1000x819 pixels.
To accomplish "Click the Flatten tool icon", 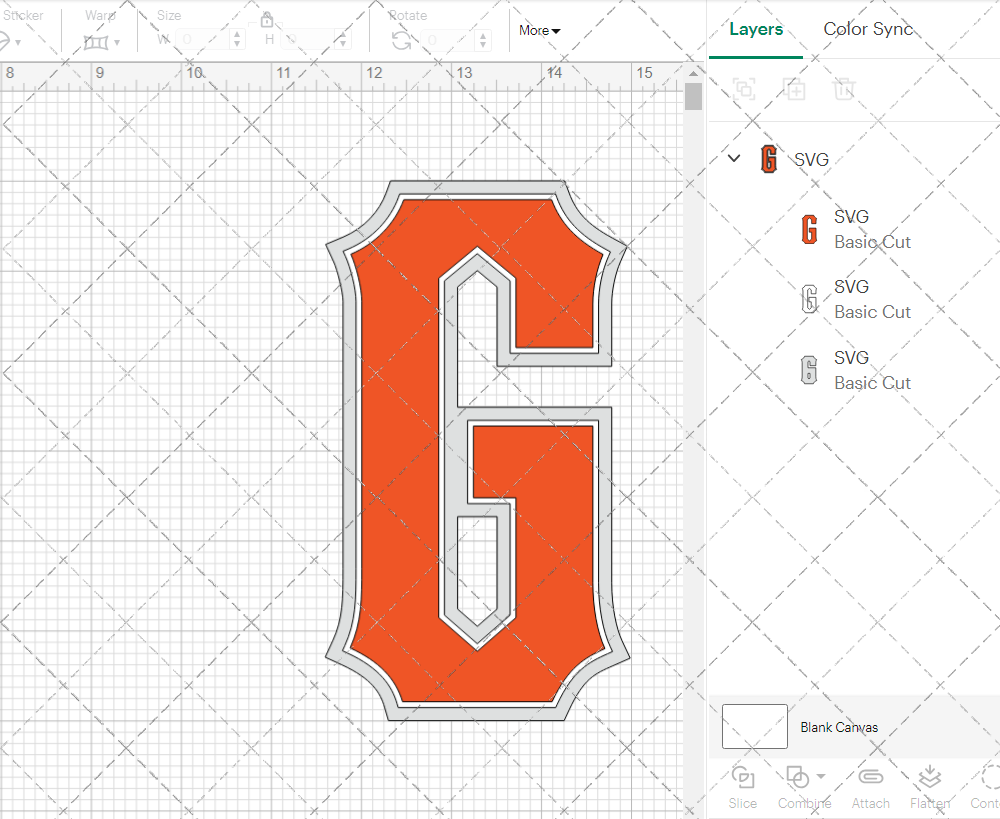I will tap(930, 777).
